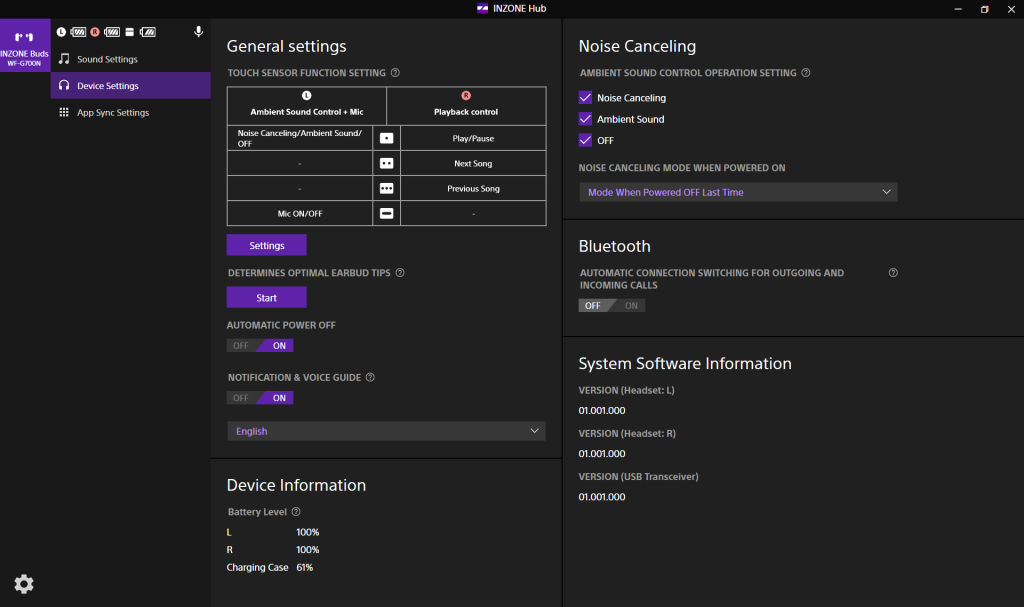1024x607 pixels.
Task: Click the maximize/restore window button
Action: coord(985,9)
